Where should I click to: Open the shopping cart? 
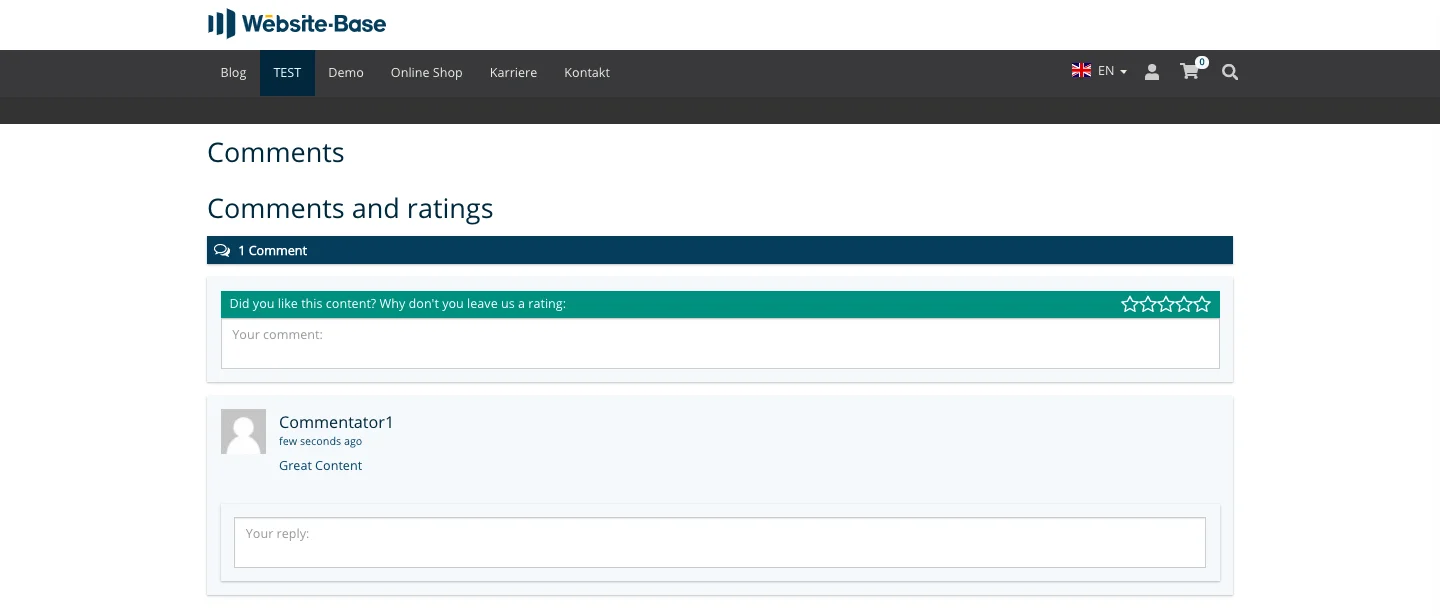click(1189, 72)
